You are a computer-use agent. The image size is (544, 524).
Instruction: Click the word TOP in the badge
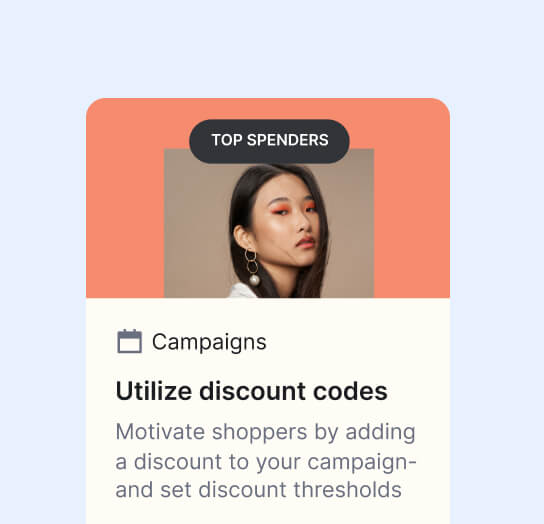[227, 141]
